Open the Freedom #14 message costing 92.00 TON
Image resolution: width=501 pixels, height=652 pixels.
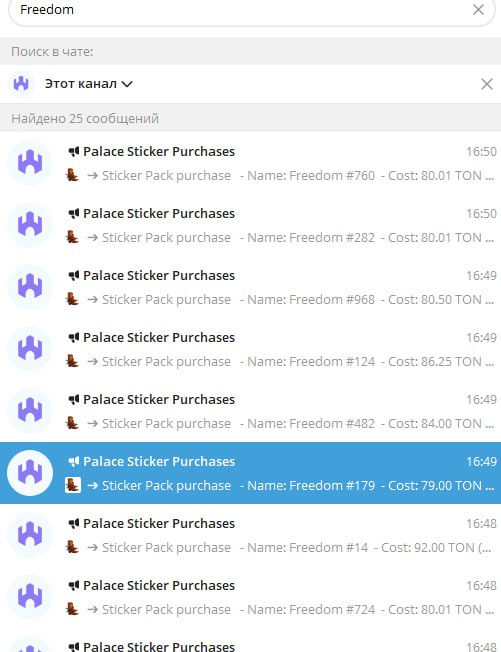pyautogui.click(x=250, y=535)
